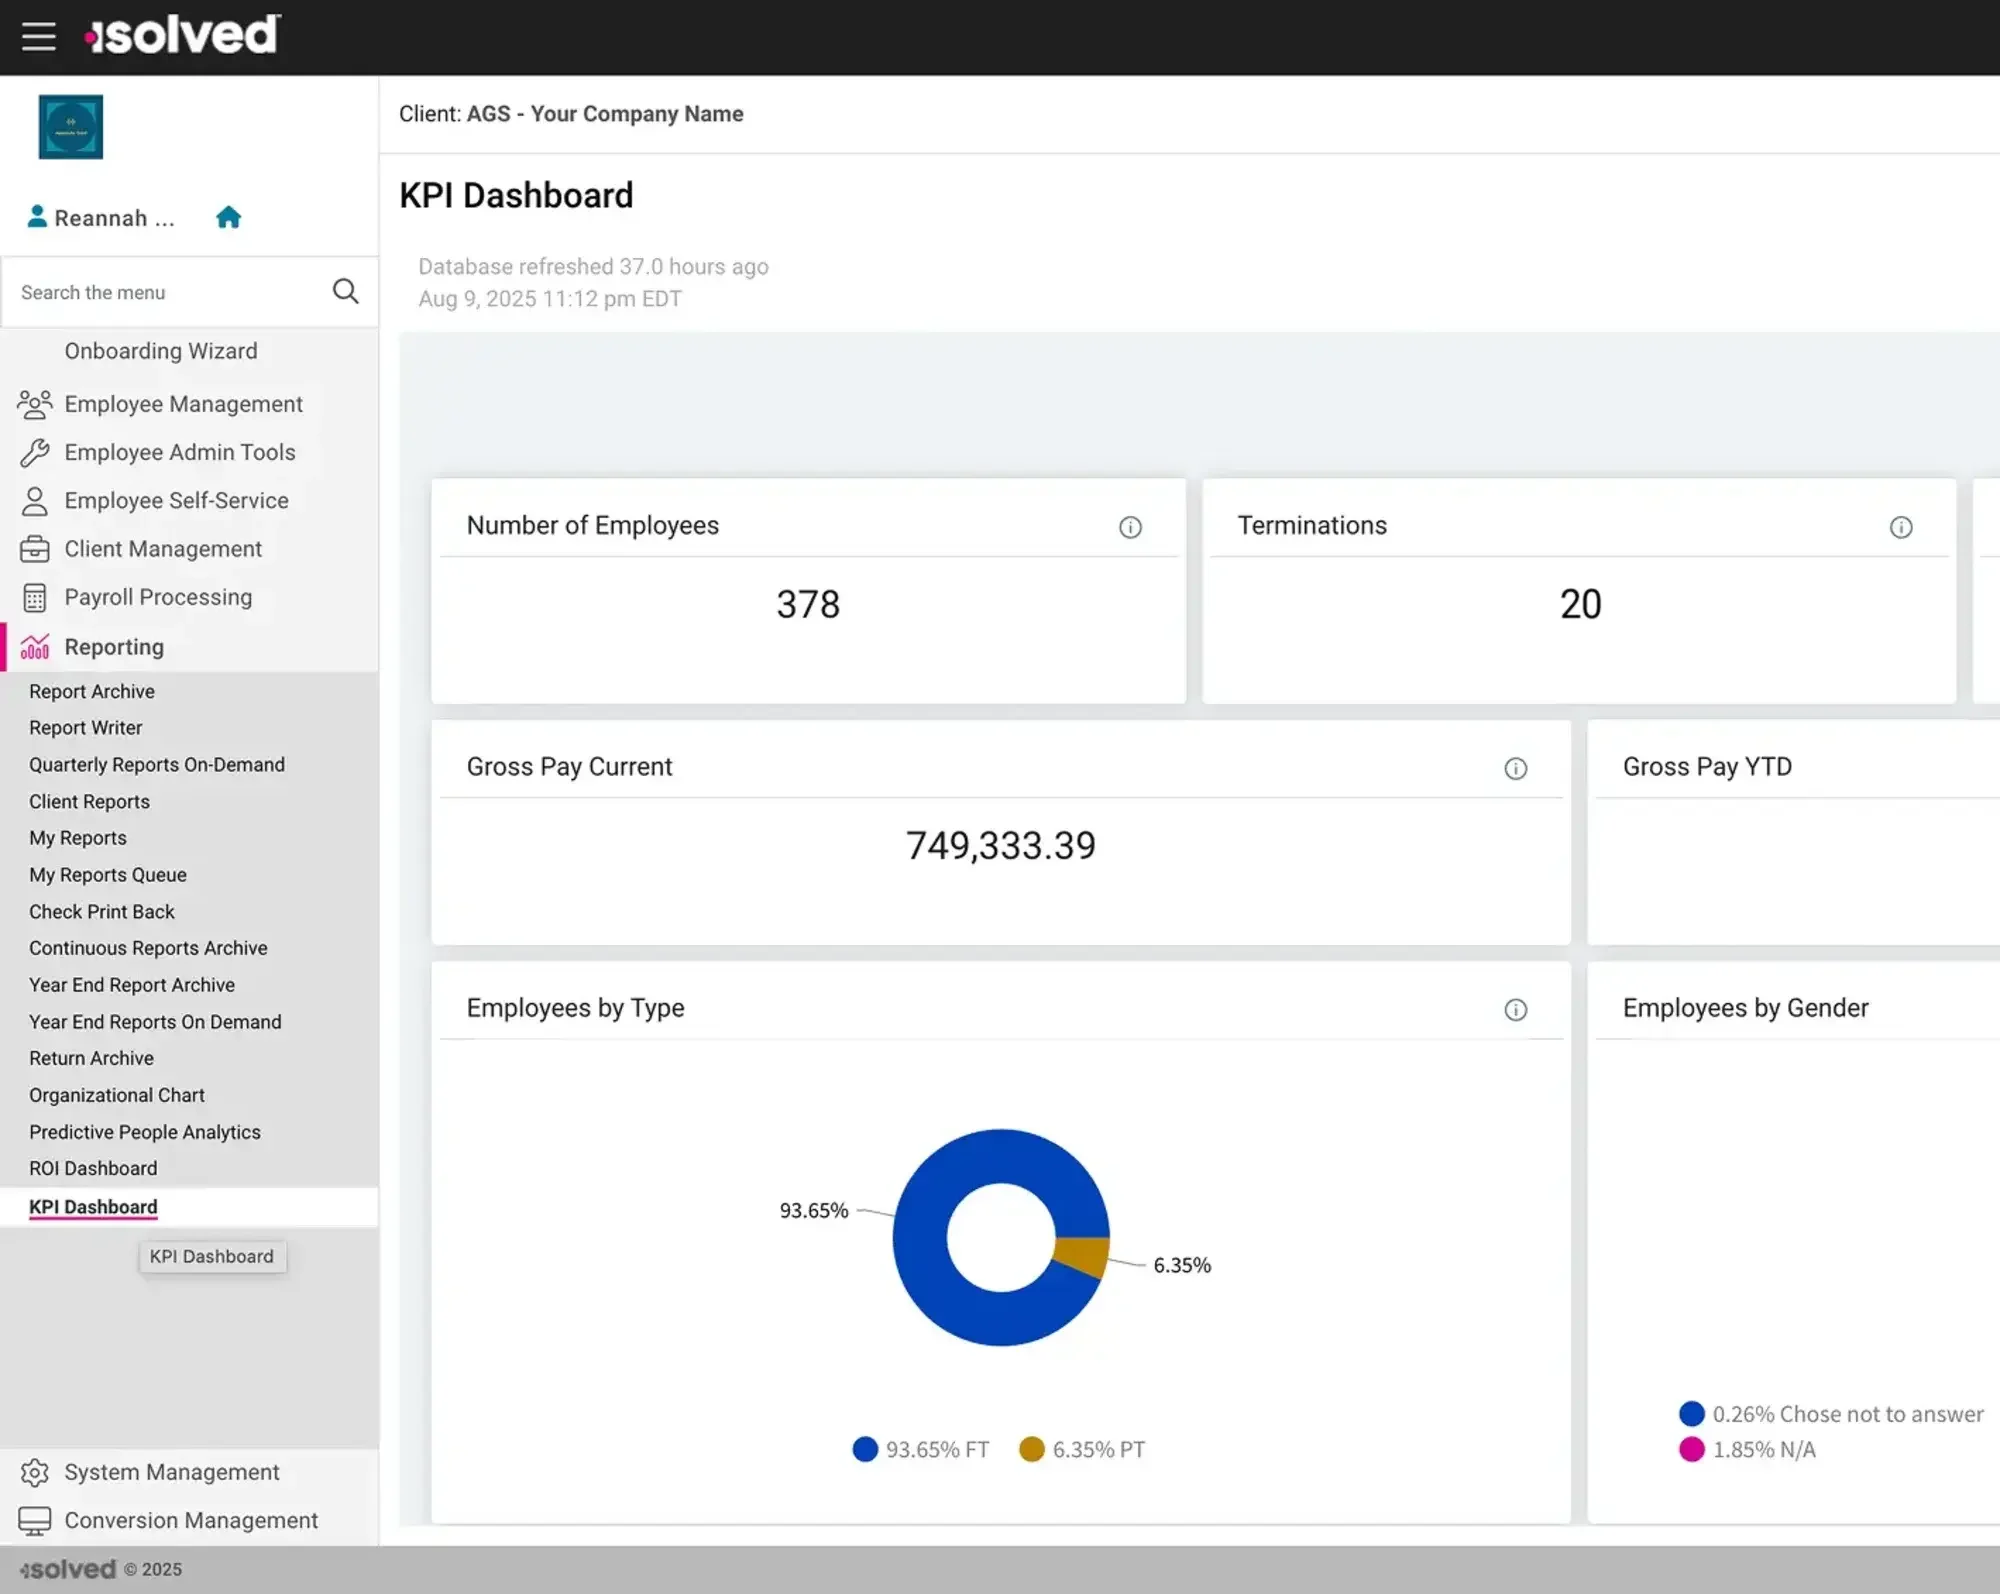Open the Report Writer

click(86, 727)
